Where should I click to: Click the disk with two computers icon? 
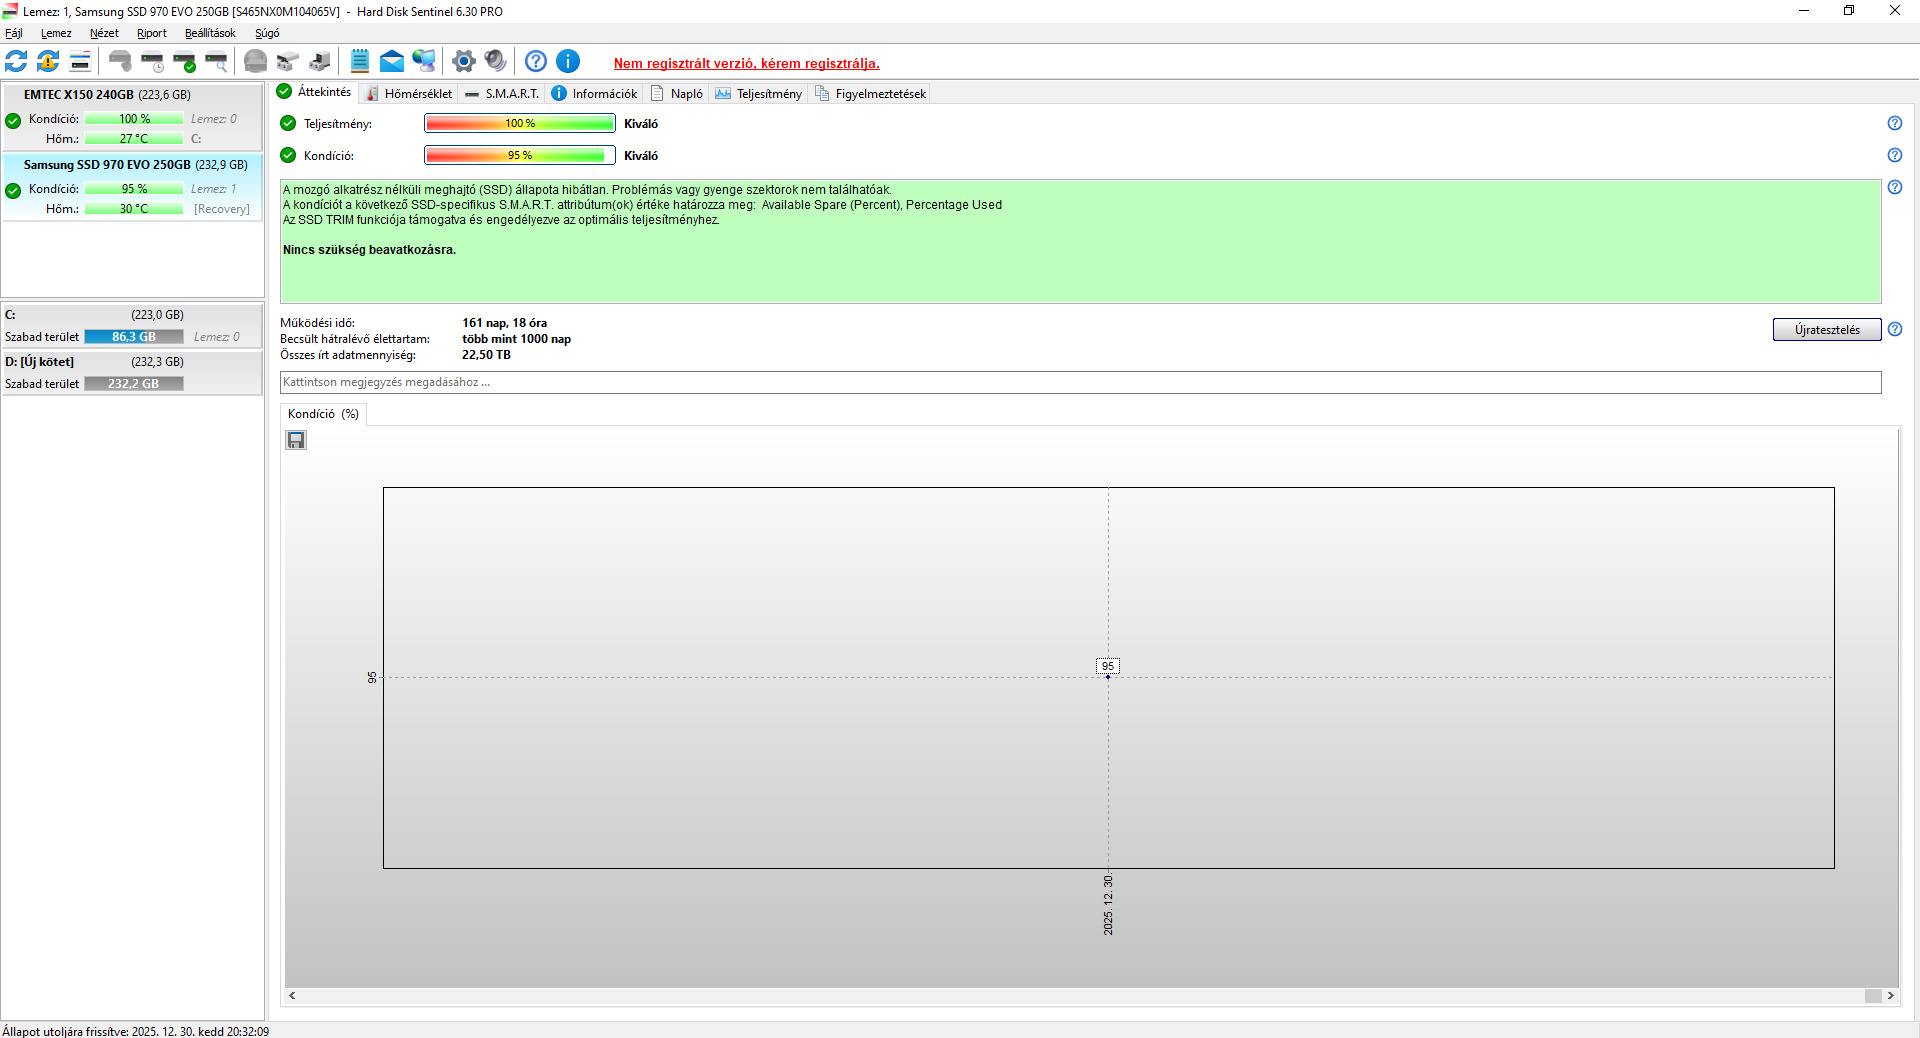click(288, 61)
